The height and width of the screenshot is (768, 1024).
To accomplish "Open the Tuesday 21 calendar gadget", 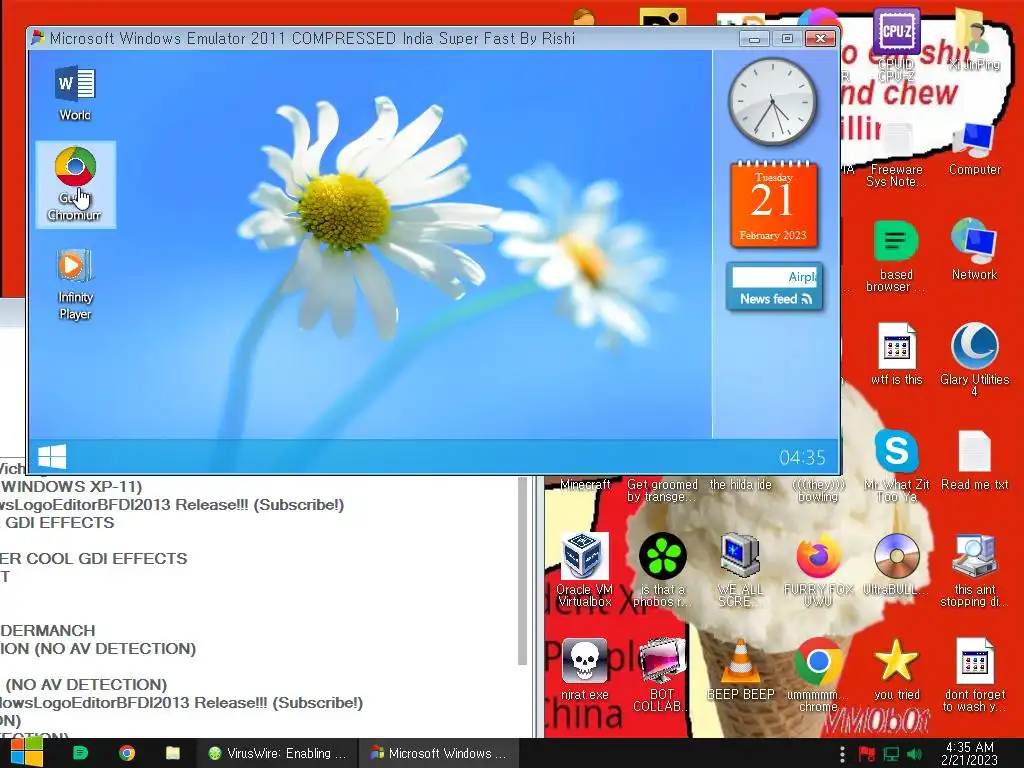I will pyautogui.click(x=773, y=204).
